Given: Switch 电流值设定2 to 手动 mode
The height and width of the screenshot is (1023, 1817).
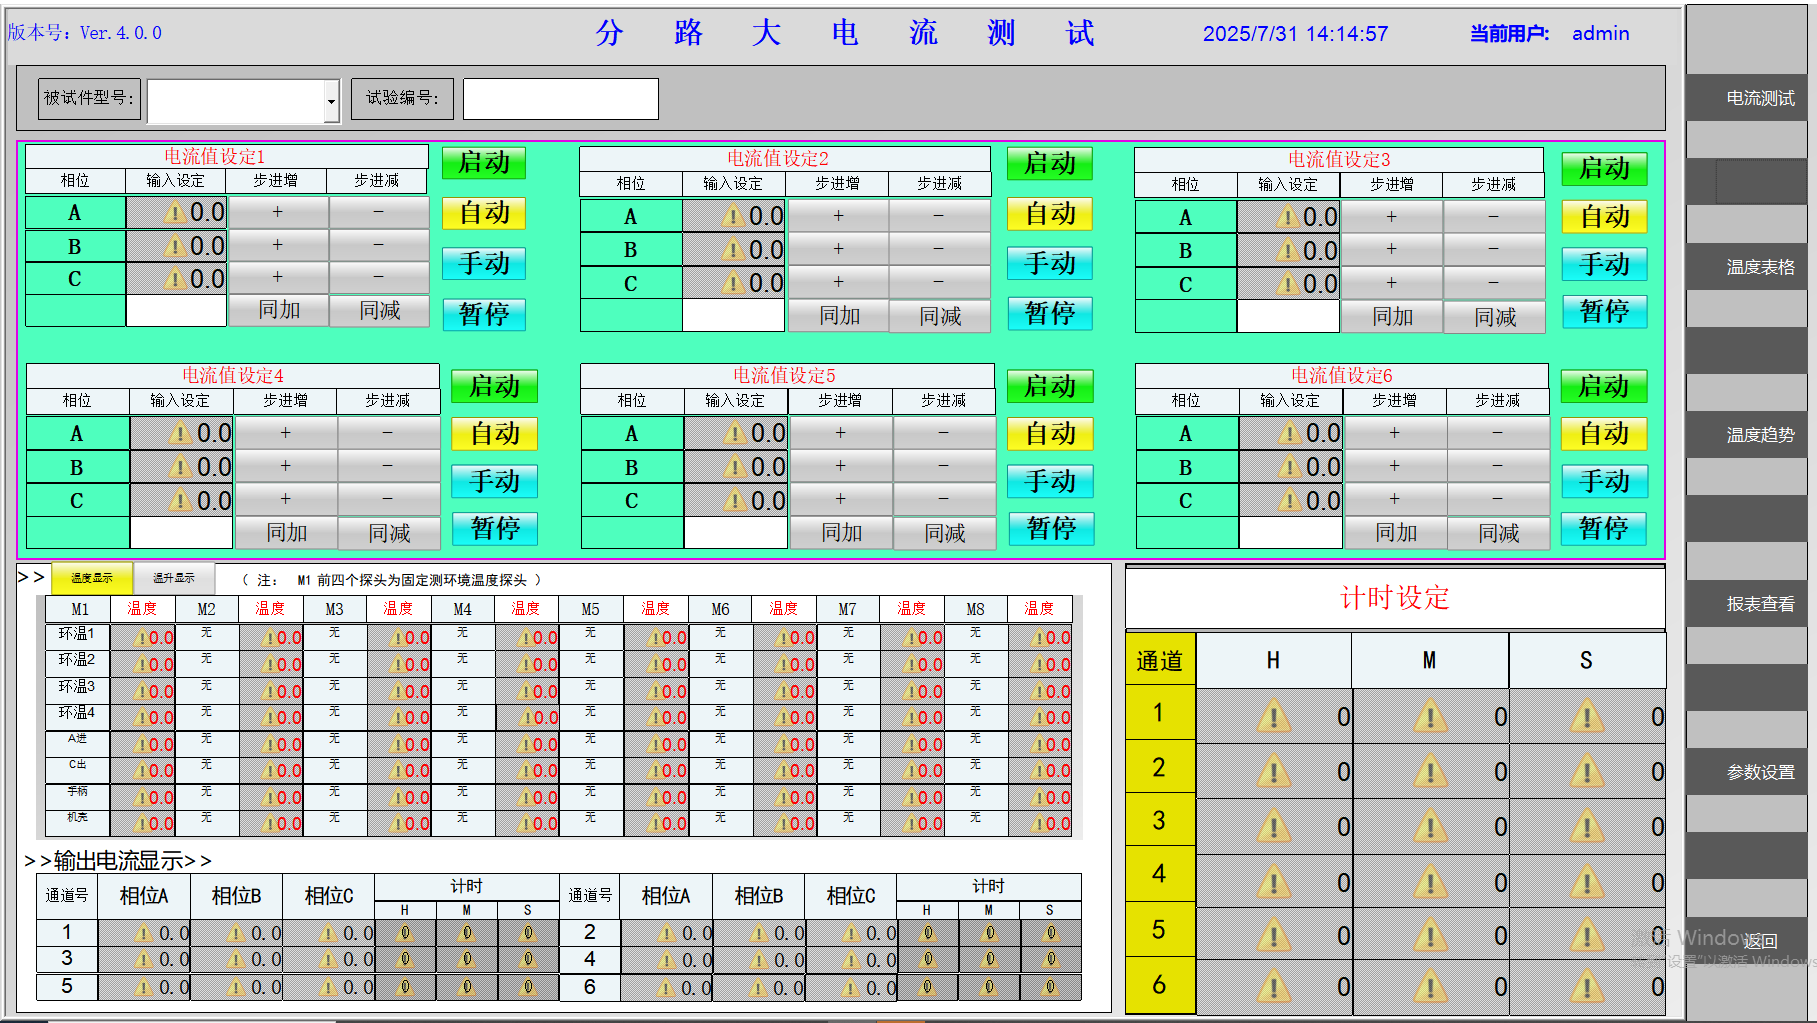Looking at the screenshot, I should coord(1049,263).
